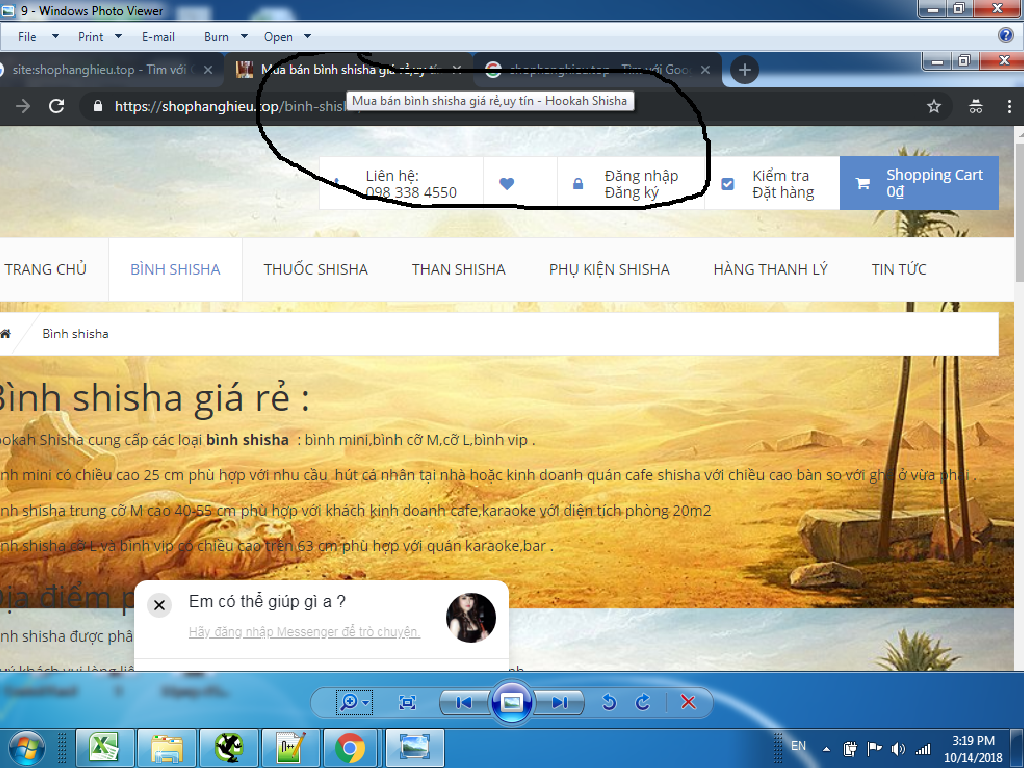Click the power plug tray icon
This screenshot has height=768, width=1024.
coord(850,749)
